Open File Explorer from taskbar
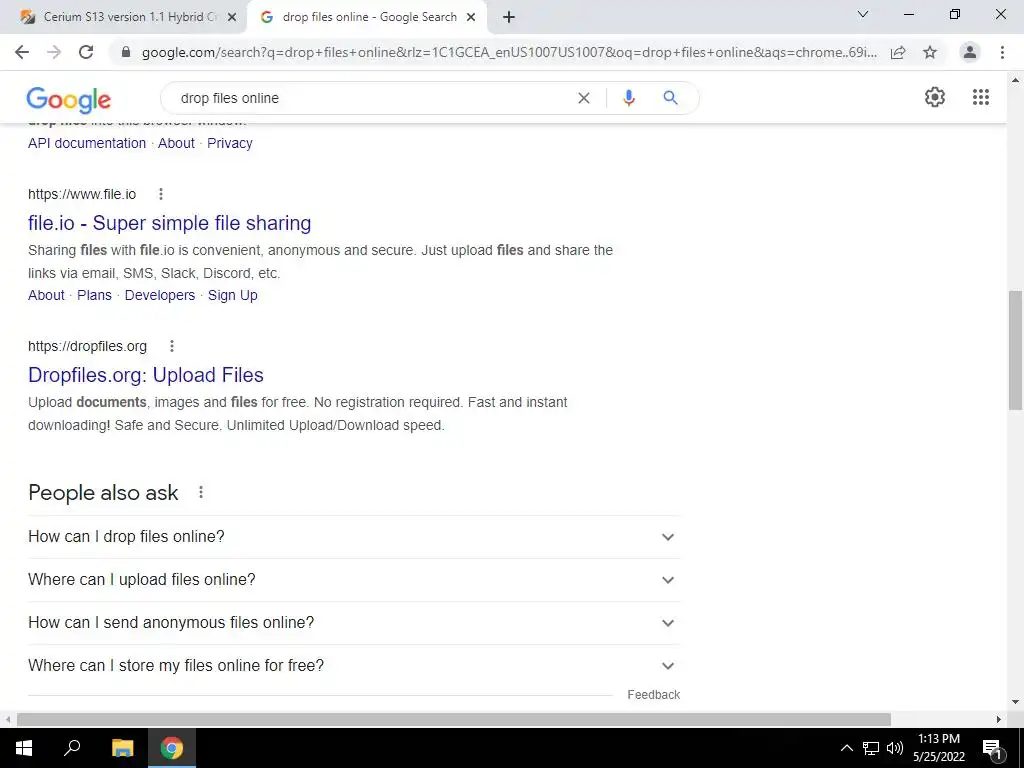This screenshot has height=768, width=1024. tap(122, 748)
